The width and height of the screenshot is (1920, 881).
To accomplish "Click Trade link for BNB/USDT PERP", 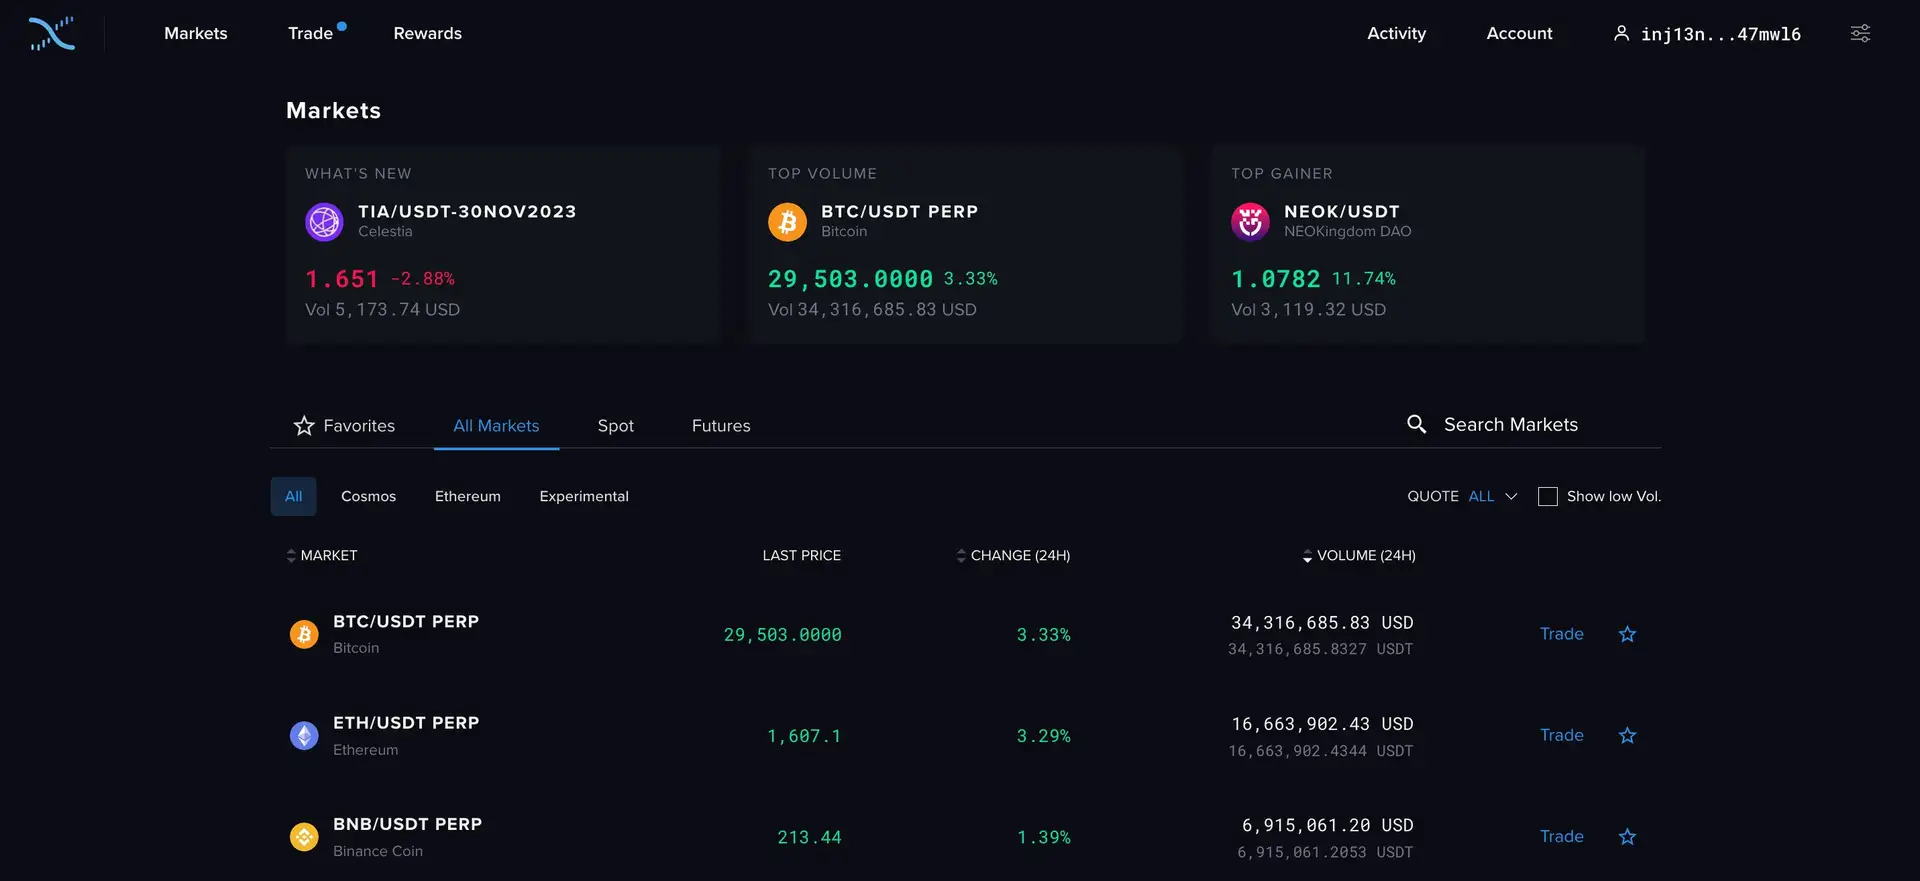I will pyautogui.click(x=1561, y=836).
